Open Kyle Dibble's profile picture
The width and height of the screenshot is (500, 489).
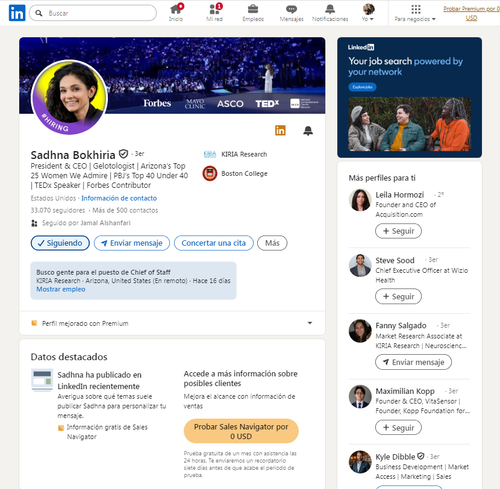click(x=360, y=462)
